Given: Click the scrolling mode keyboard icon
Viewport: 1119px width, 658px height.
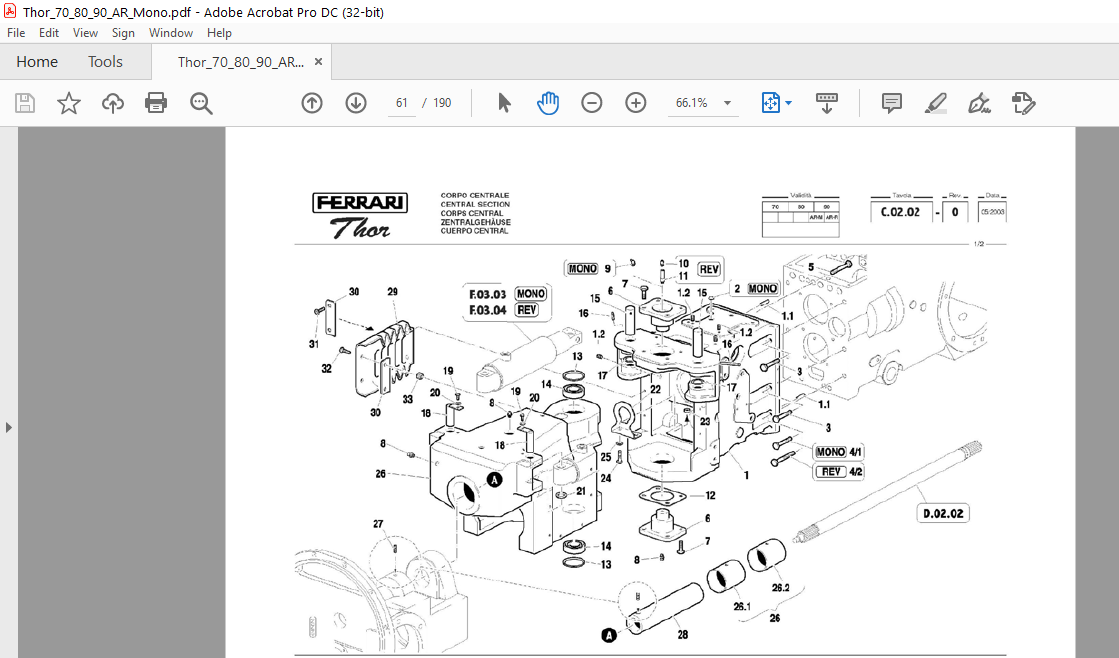Looking at the screenshot, I should (826, 103).
